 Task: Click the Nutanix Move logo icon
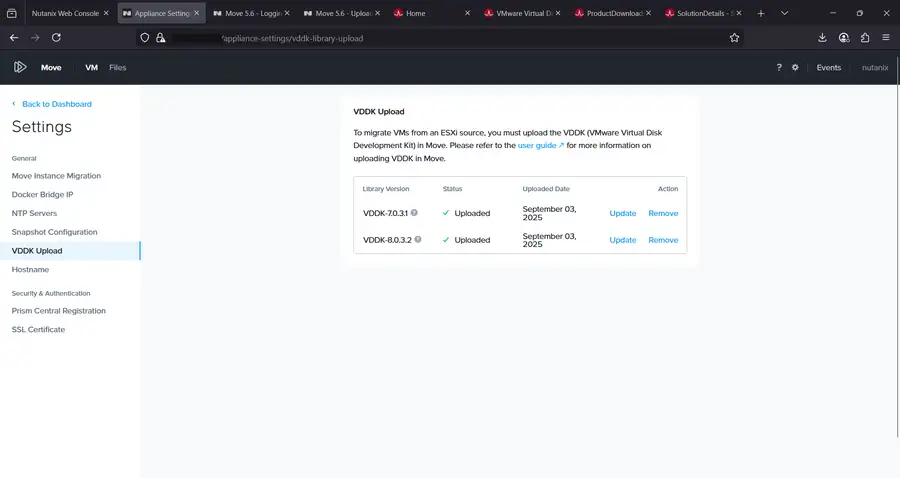(x=20, y=67)
